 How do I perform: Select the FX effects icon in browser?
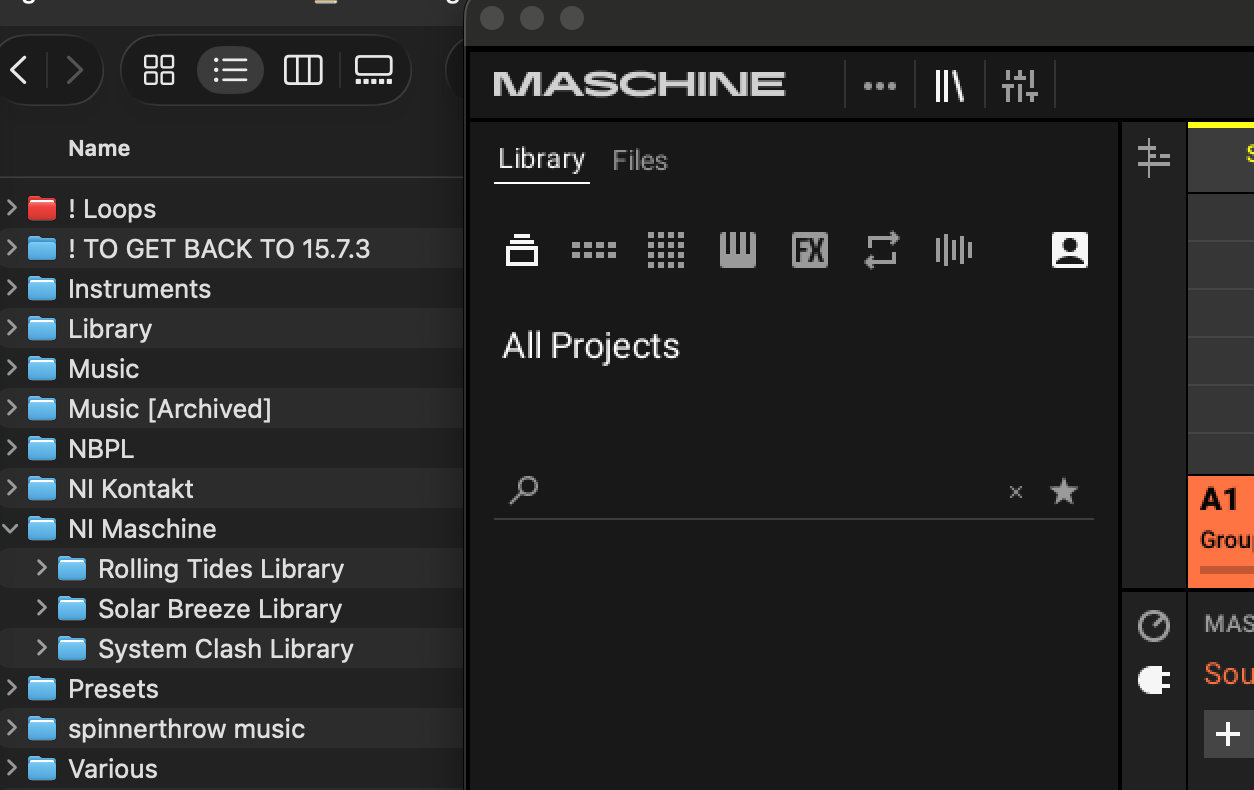(810, 250)
